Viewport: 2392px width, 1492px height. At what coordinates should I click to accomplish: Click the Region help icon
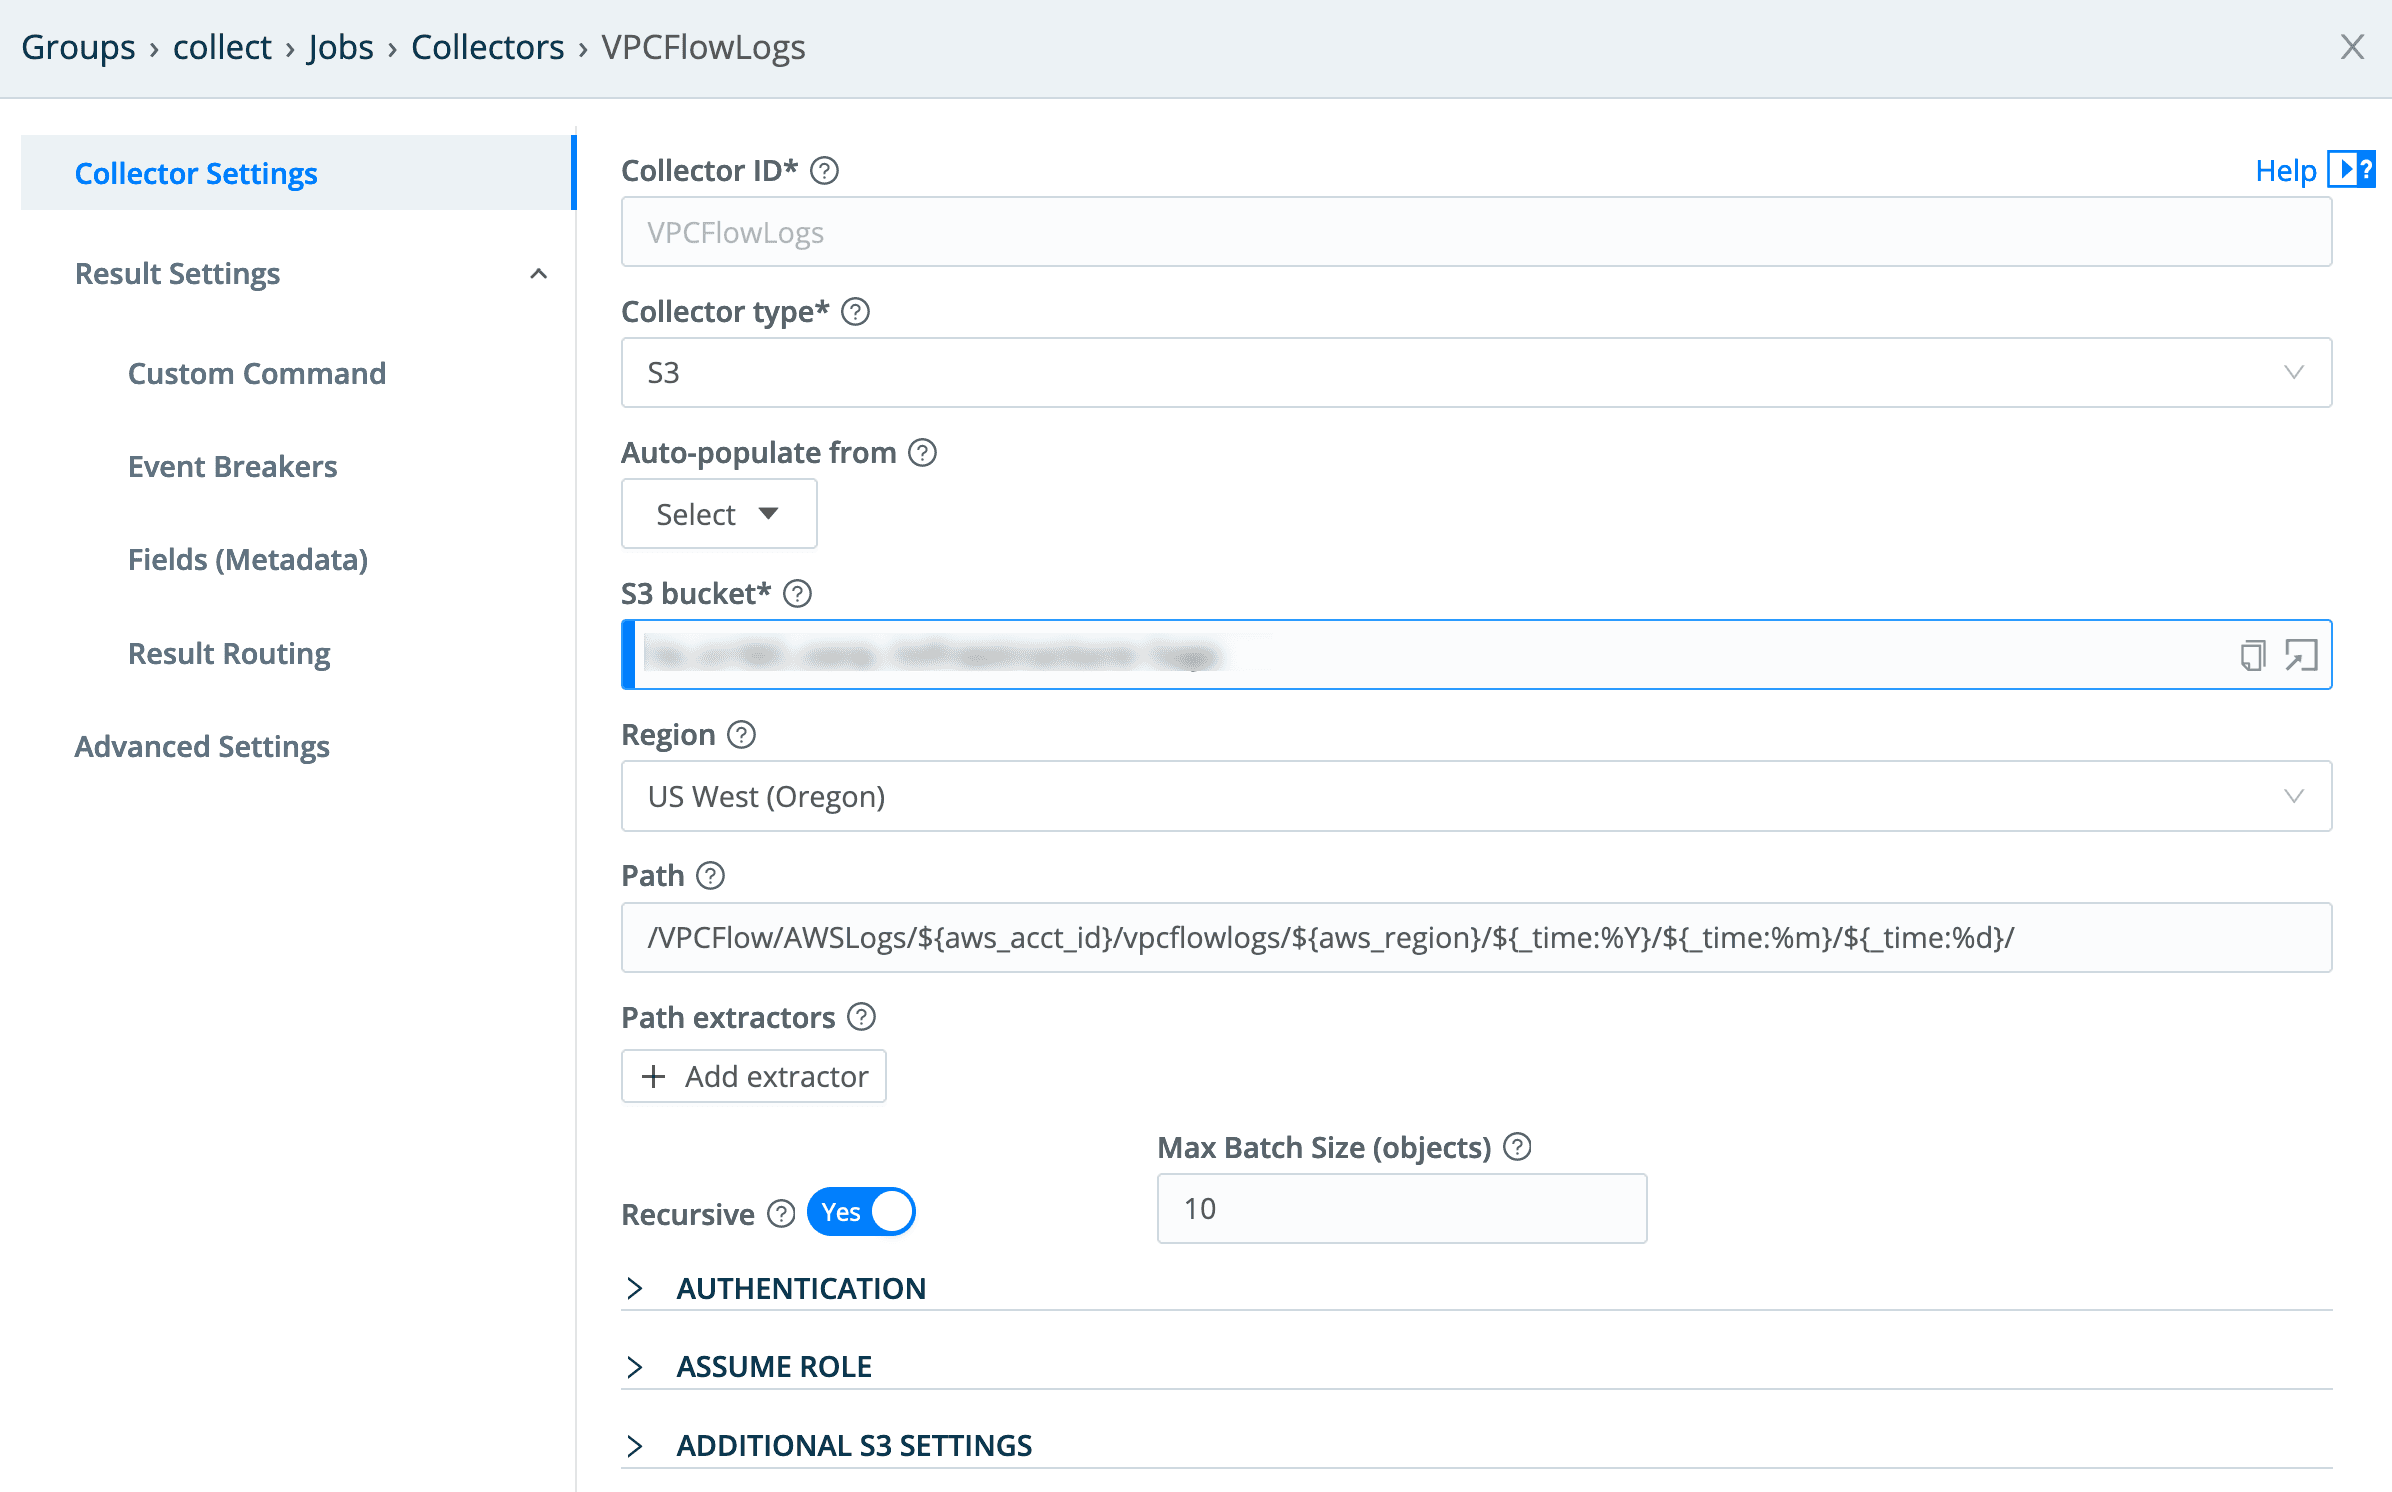point(741,734)
